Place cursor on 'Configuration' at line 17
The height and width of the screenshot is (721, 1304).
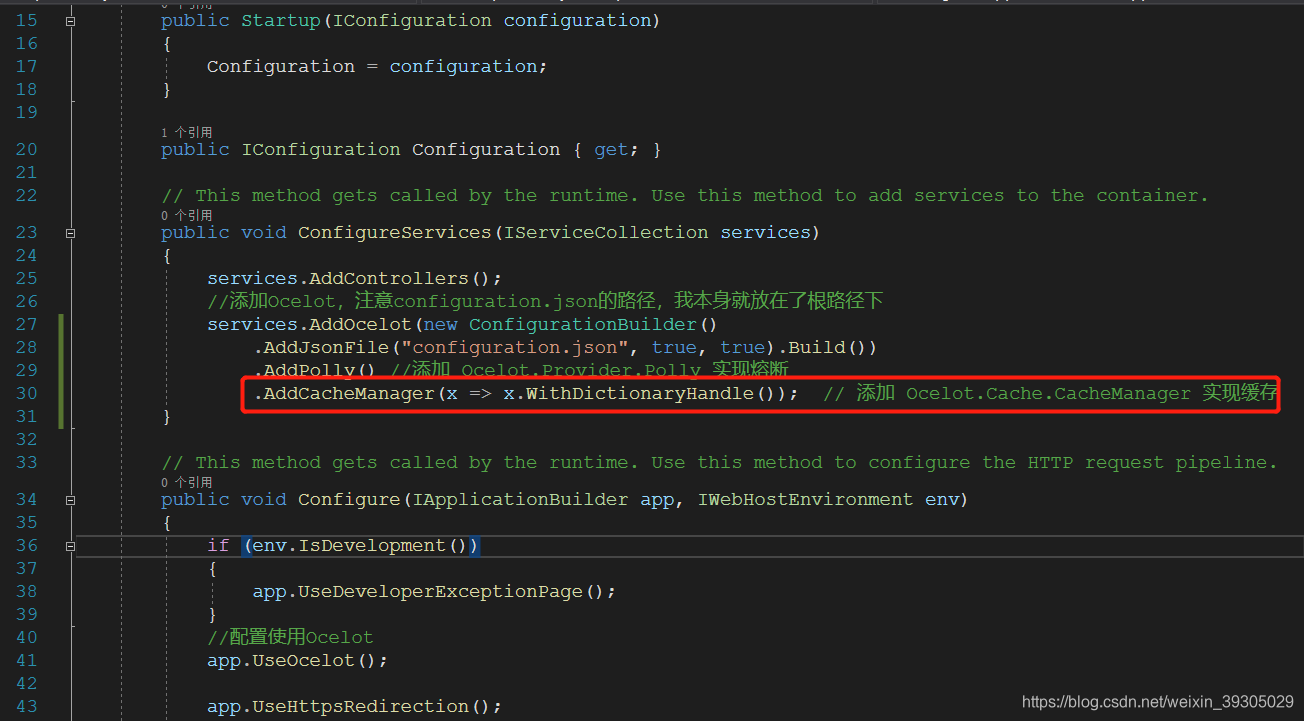(281, 66)
